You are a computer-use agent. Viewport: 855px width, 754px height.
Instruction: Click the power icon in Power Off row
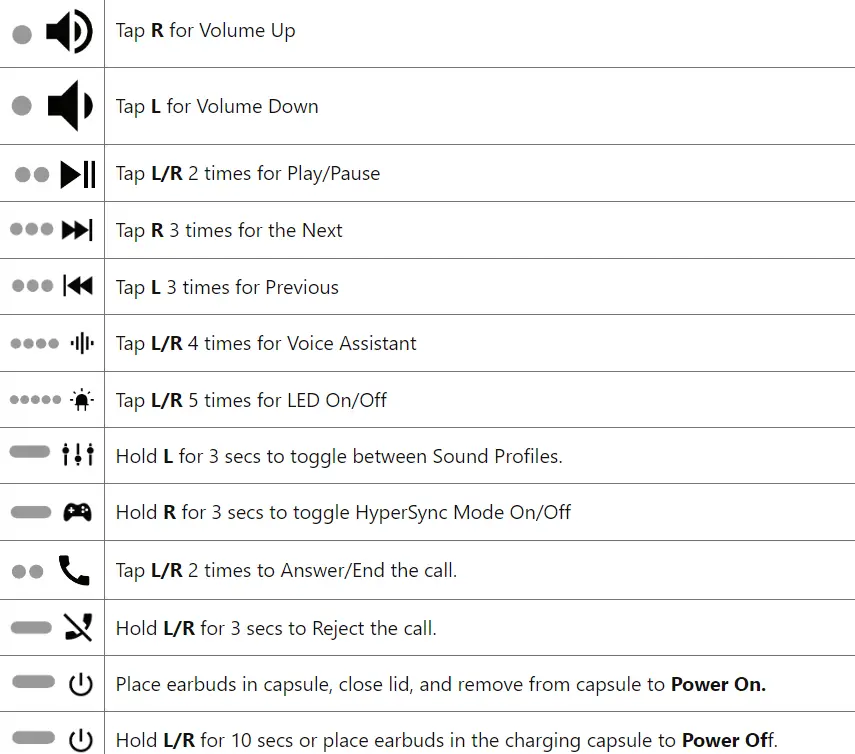click(80, 740)
